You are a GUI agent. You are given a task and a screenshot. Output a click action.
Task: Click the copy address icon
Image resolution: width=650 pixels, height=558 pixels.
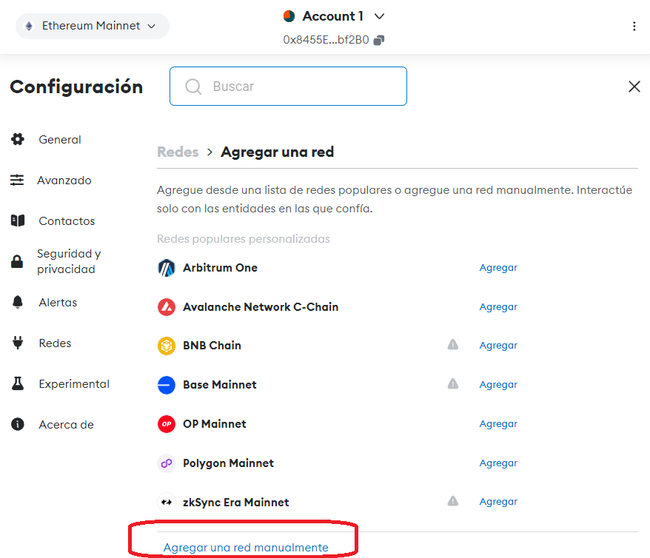(x=379, y=40)
